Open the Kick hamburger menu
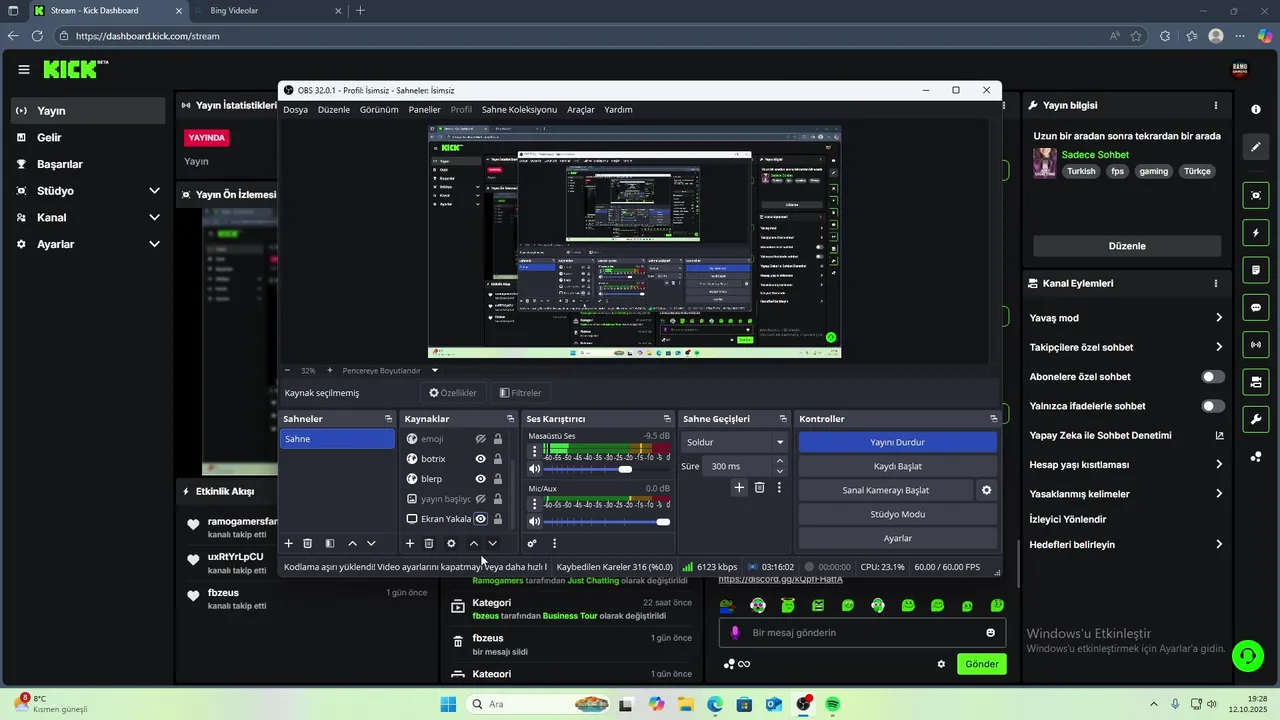The height and width of the screenshot is (720, 1280). pos(23,69)
